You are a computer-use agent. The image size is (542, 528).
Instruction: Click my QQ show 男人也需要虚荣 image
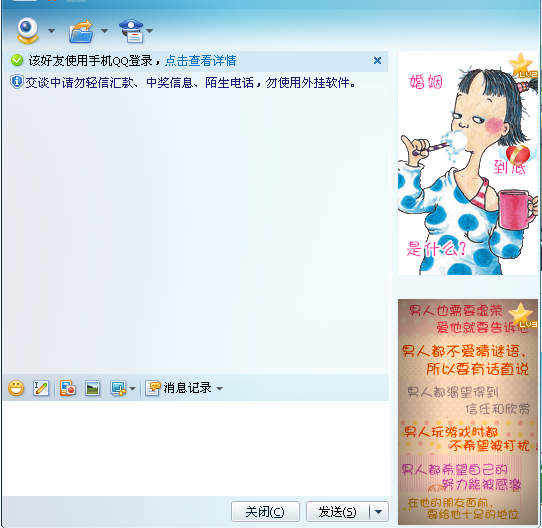pyautogui.click(x=468, y=412)
